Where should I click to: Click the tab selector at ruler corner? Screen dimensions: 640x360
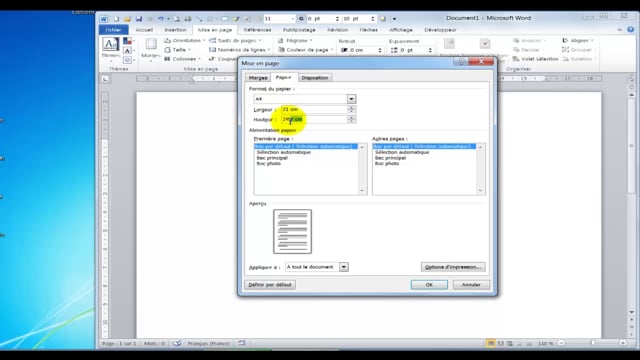(105, 79)
